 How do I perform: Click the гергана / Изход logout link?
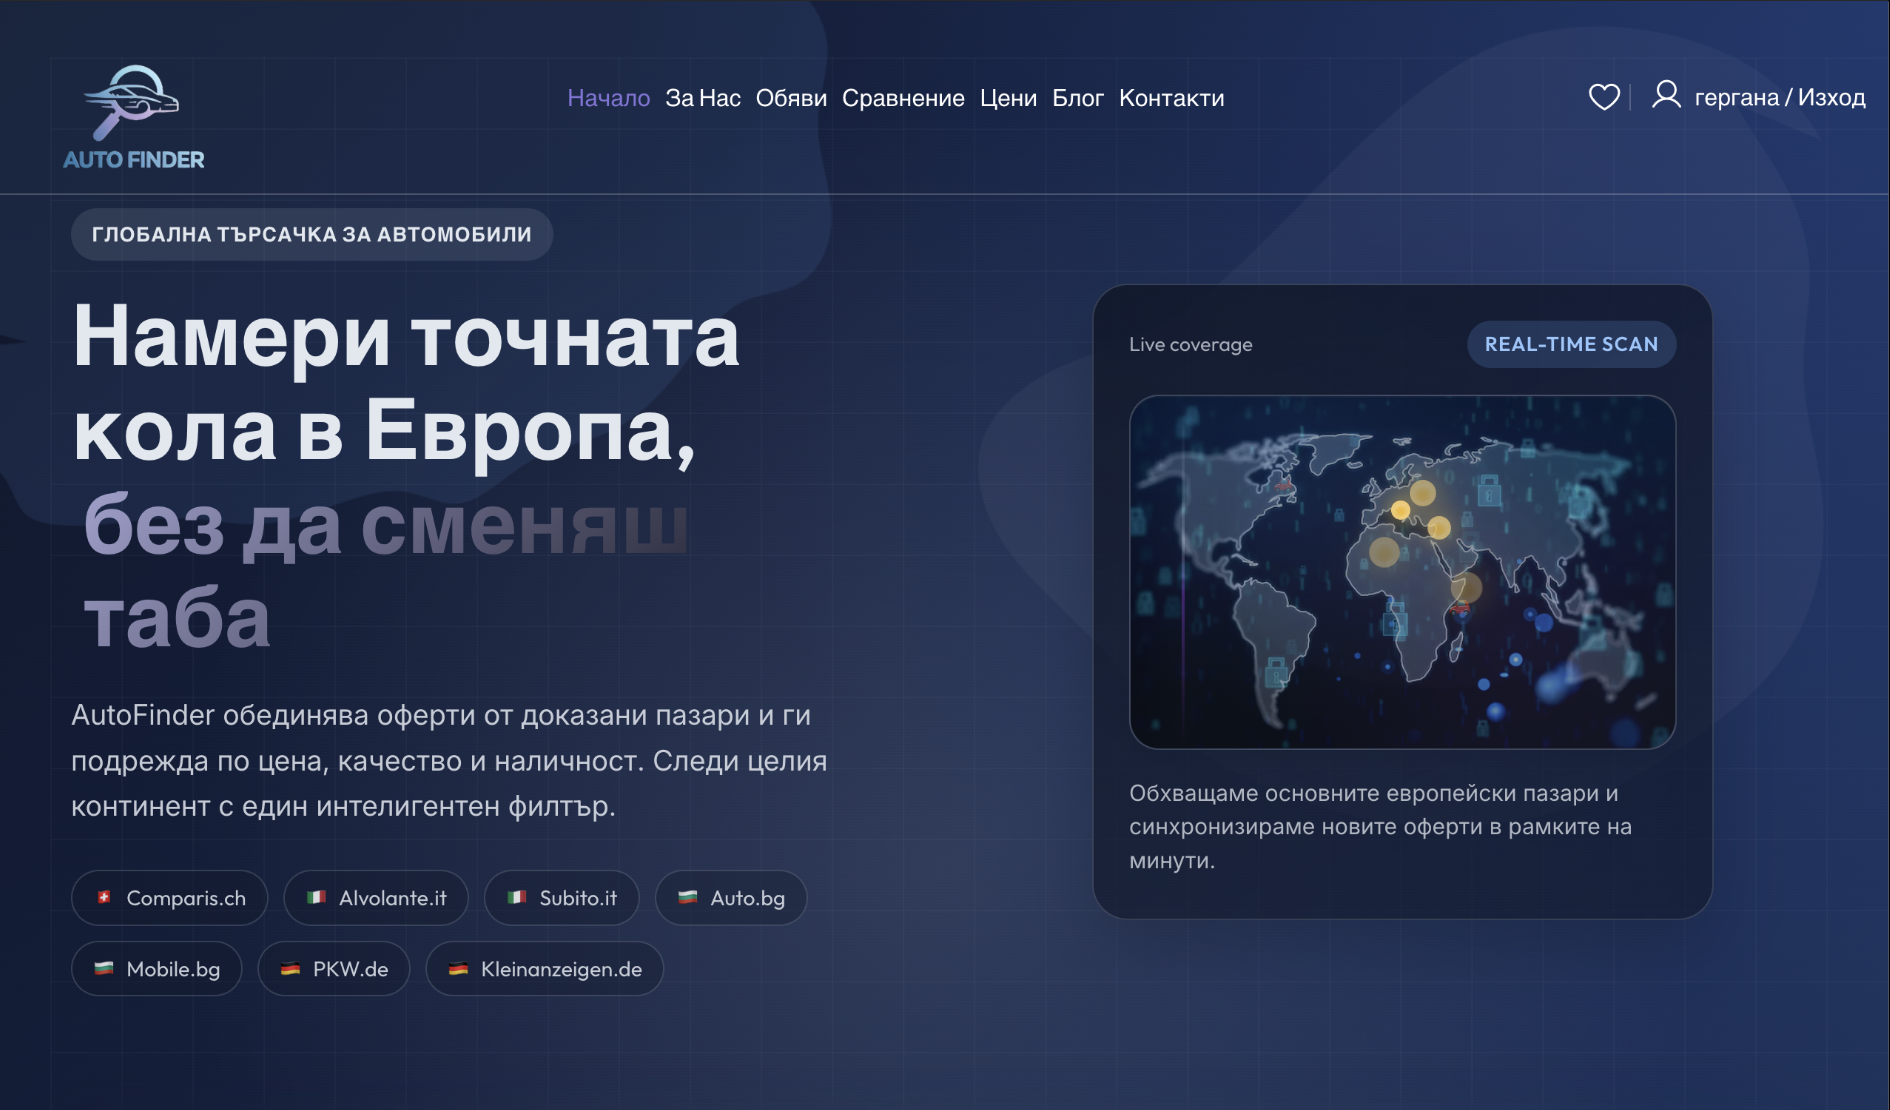tap(1779, 98)
